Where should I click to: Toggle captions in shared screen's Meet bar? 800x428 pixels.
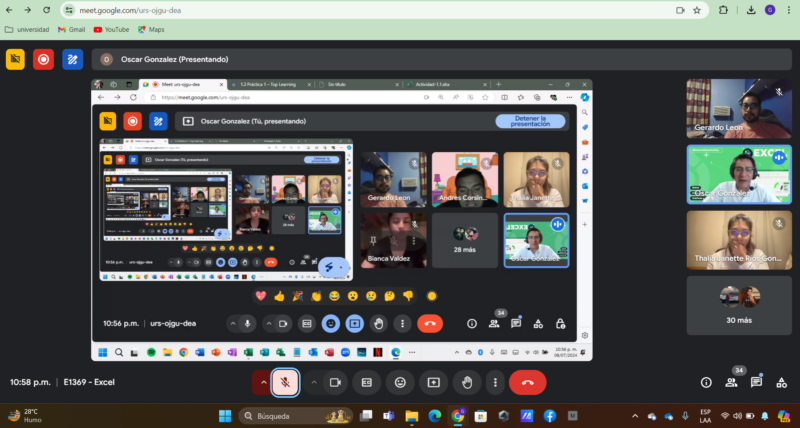pyautogui.click(x=307, y=323)
